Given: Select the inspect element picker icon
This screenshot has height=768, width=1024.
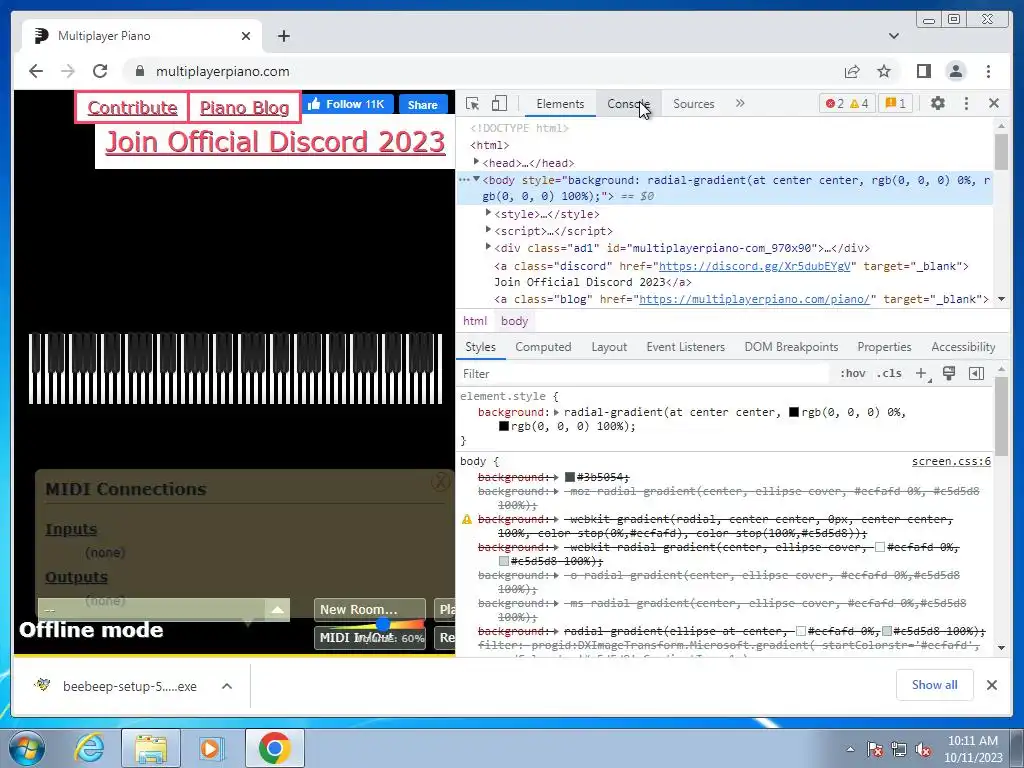Looking at the screenshot, I should 472,103.
